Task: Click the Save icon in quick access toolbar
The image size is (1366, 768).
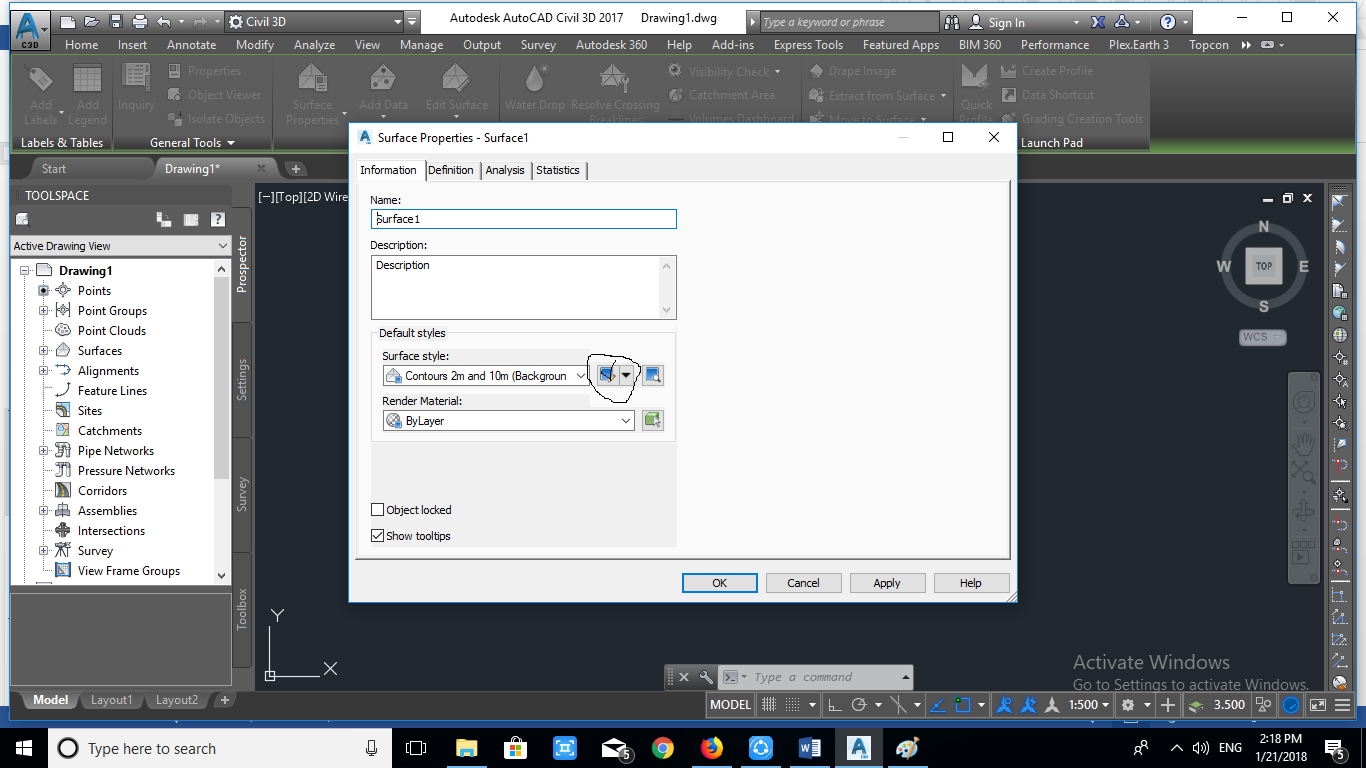Action: (116, 21)
